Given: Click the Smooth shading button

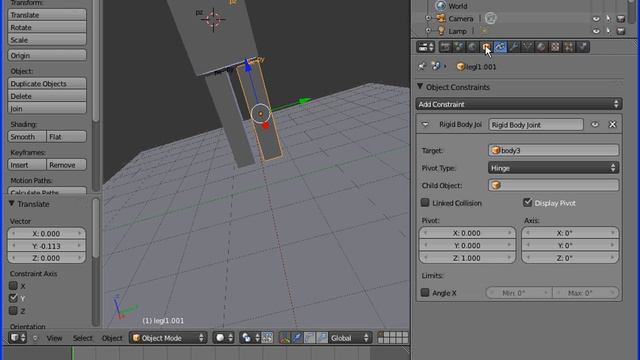Looking at the screenshot, I should [27, 136].
